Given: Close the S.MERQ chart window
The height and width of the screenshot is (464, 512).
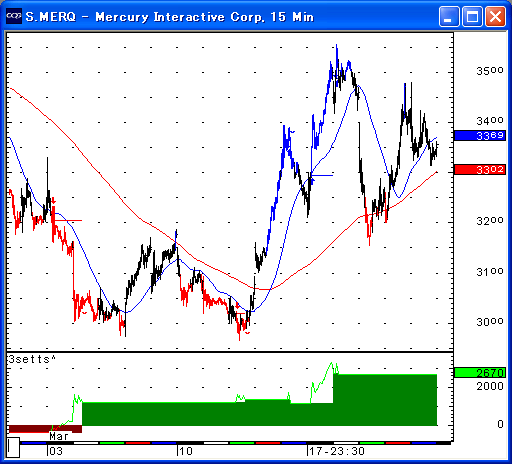Looking at the screenshot, I should pos(495,16).
